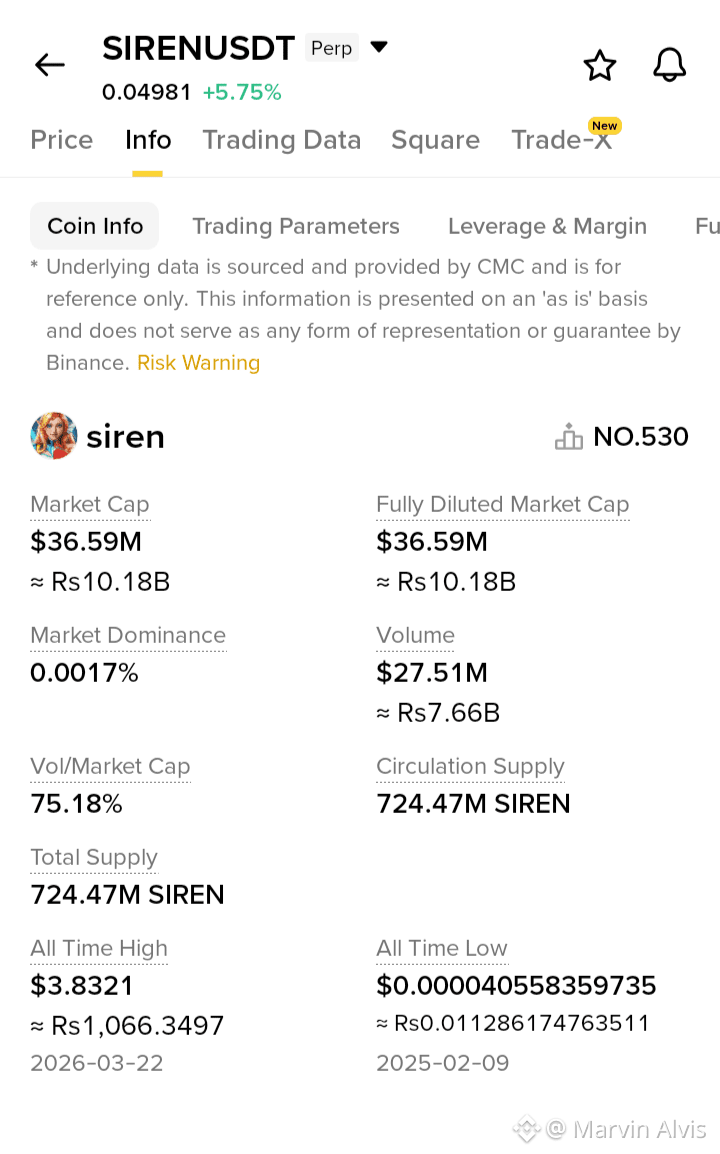Tap the Circulation Supply label
The image size is (720, 1154).
point(470,766)
